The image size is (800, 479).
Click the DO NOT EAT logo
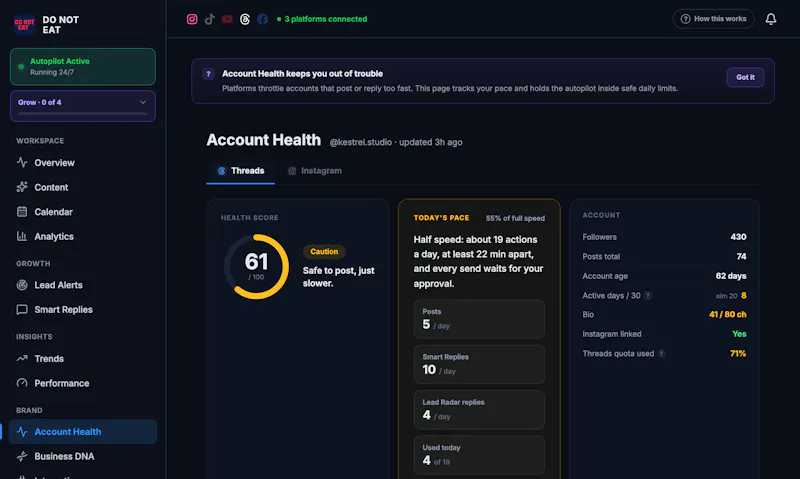pos(24,24)
